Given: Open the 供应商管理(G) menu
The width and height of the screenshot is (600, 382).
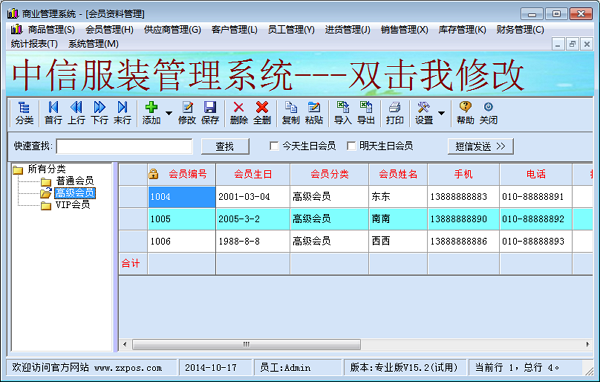Looking at the screenshot, I should [x=173, y=29].
